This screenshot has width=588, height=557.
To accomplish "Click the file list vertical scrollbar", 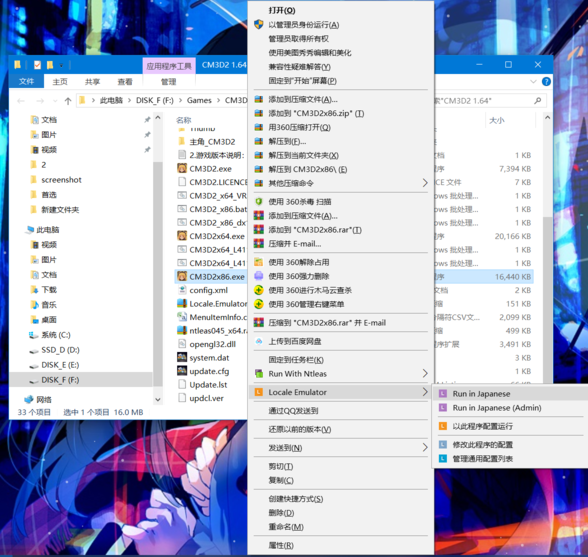I will pyautogui.click(x=548, y=300).
